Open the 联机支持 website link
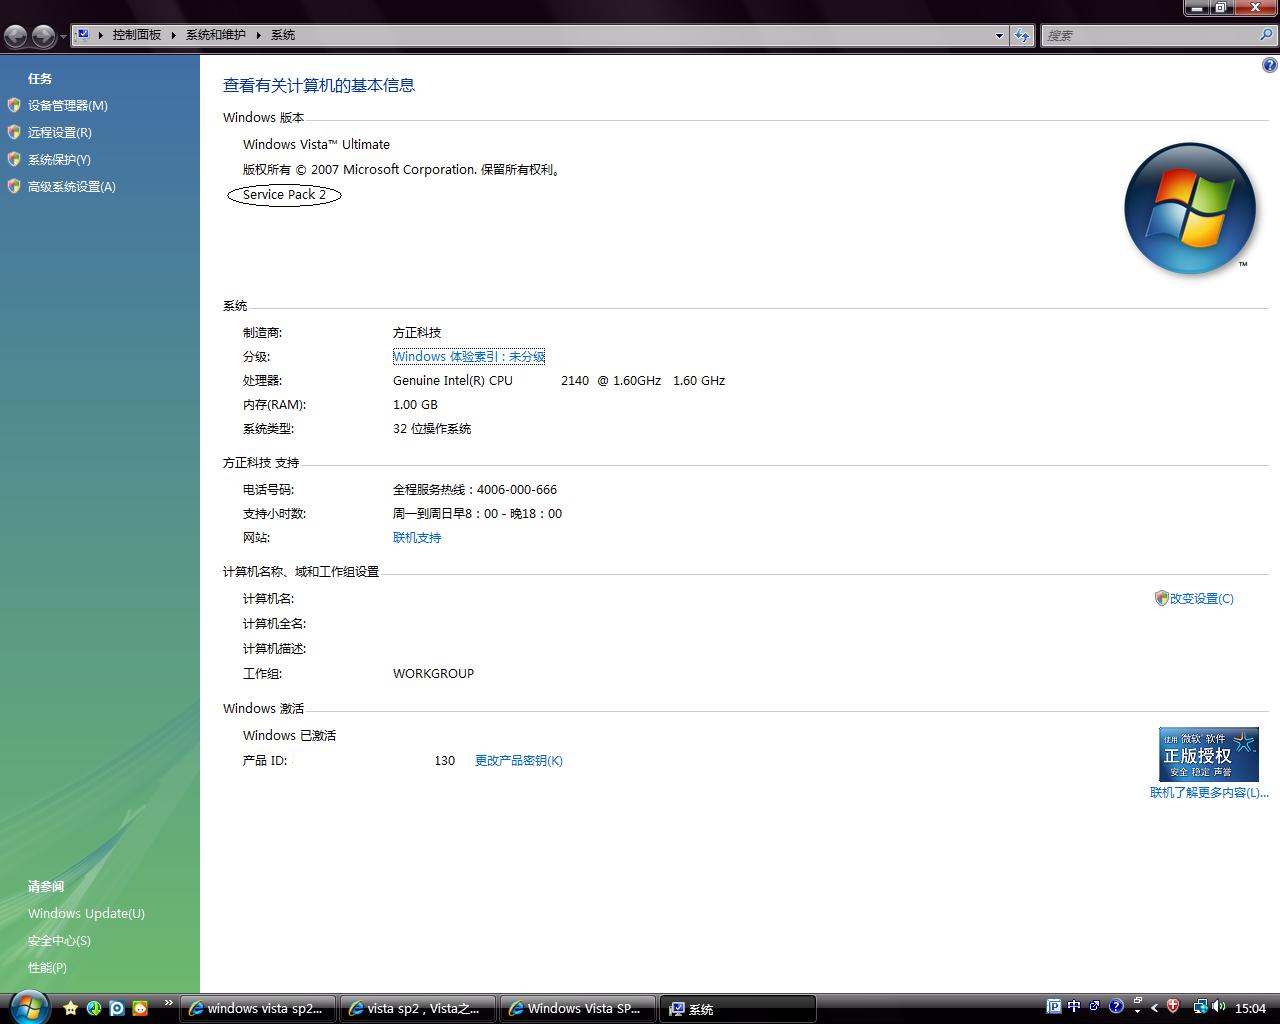This screenshot has height=1024, width=1280. pos(417,537)
